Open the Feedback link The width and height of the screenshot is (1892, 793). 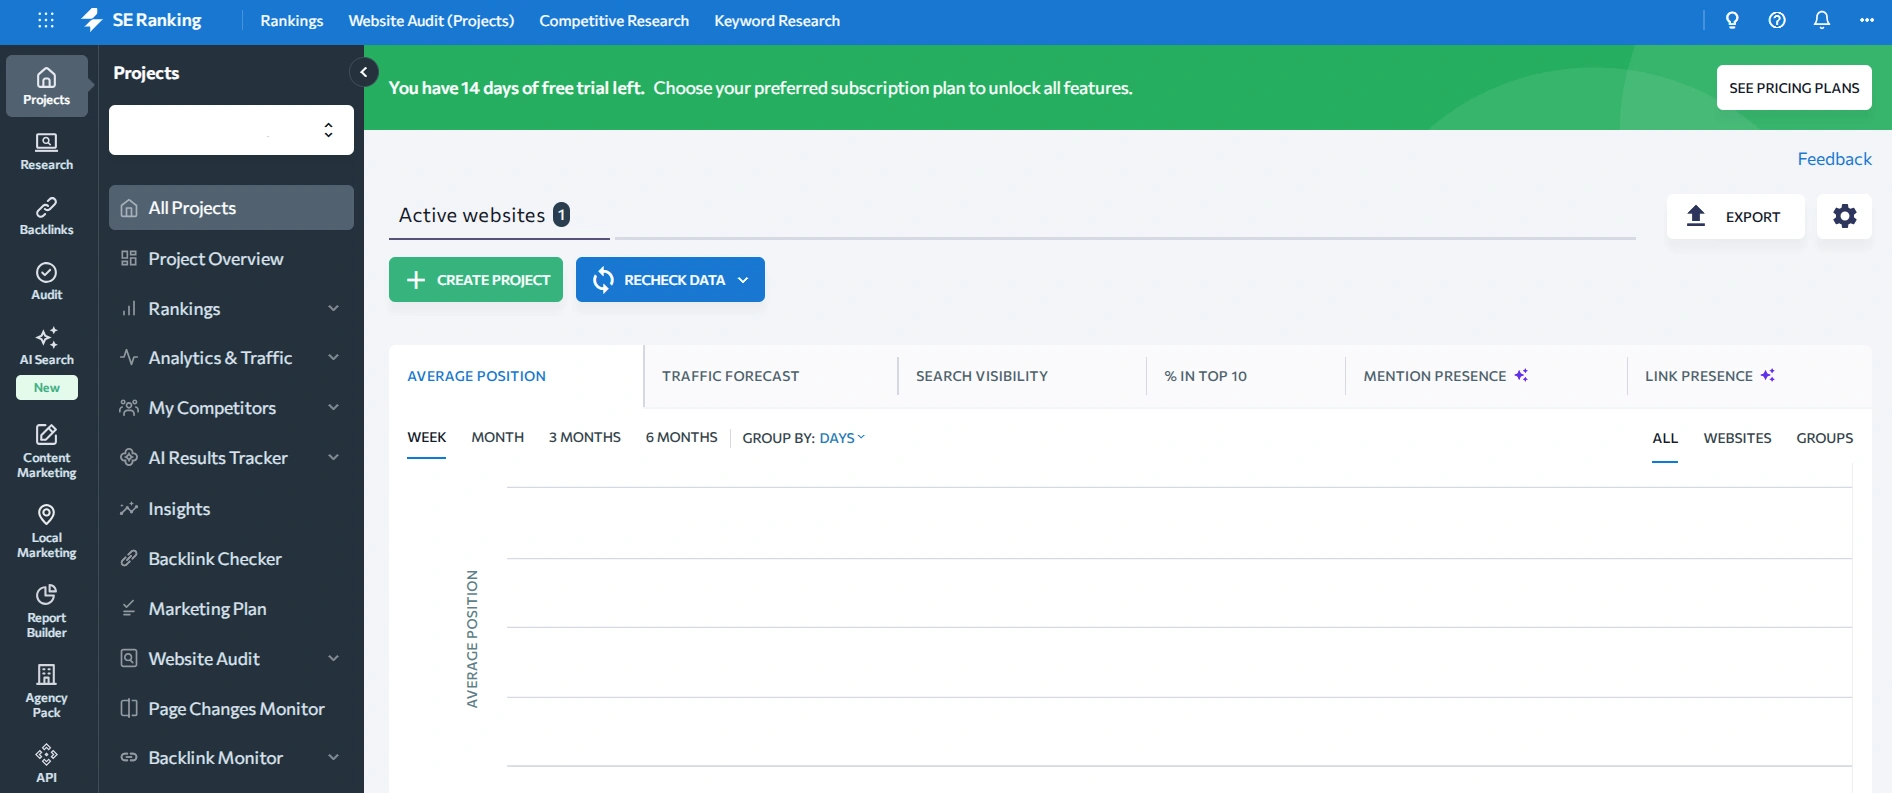1834,159
